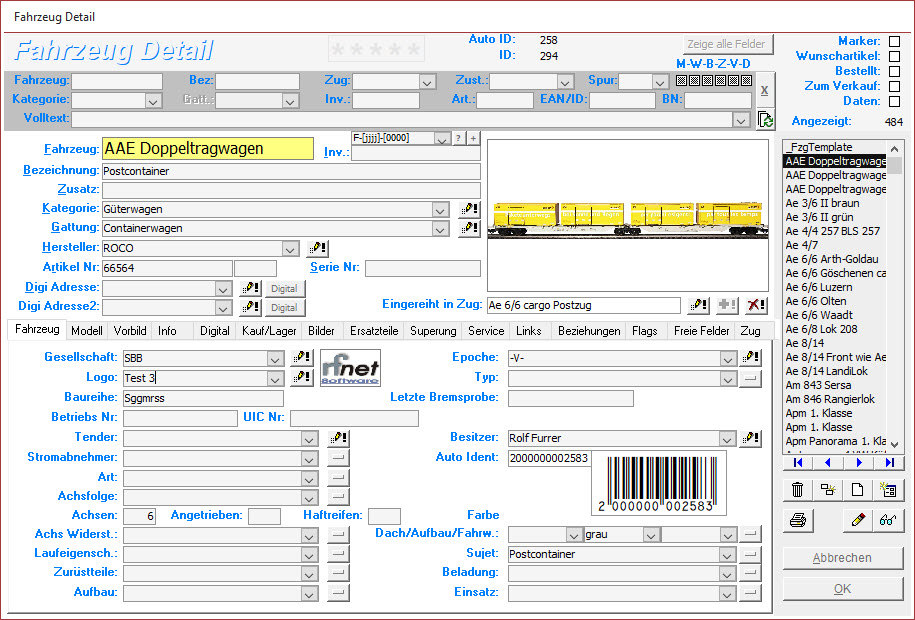This screenshot has width=915, height=620.
Task: Open the Freie Felder tab
Action: click(x=701, y=331)
